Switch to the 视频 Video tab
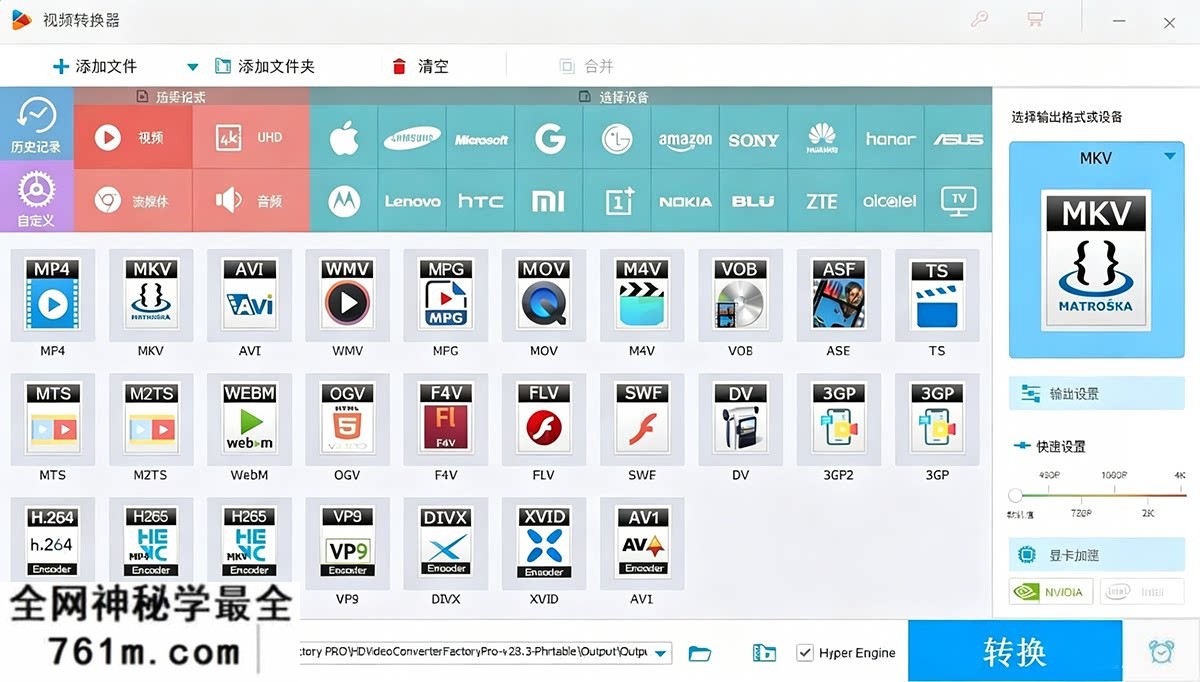The width and height of the screenshot is (1200, 682). coord(132,138)
